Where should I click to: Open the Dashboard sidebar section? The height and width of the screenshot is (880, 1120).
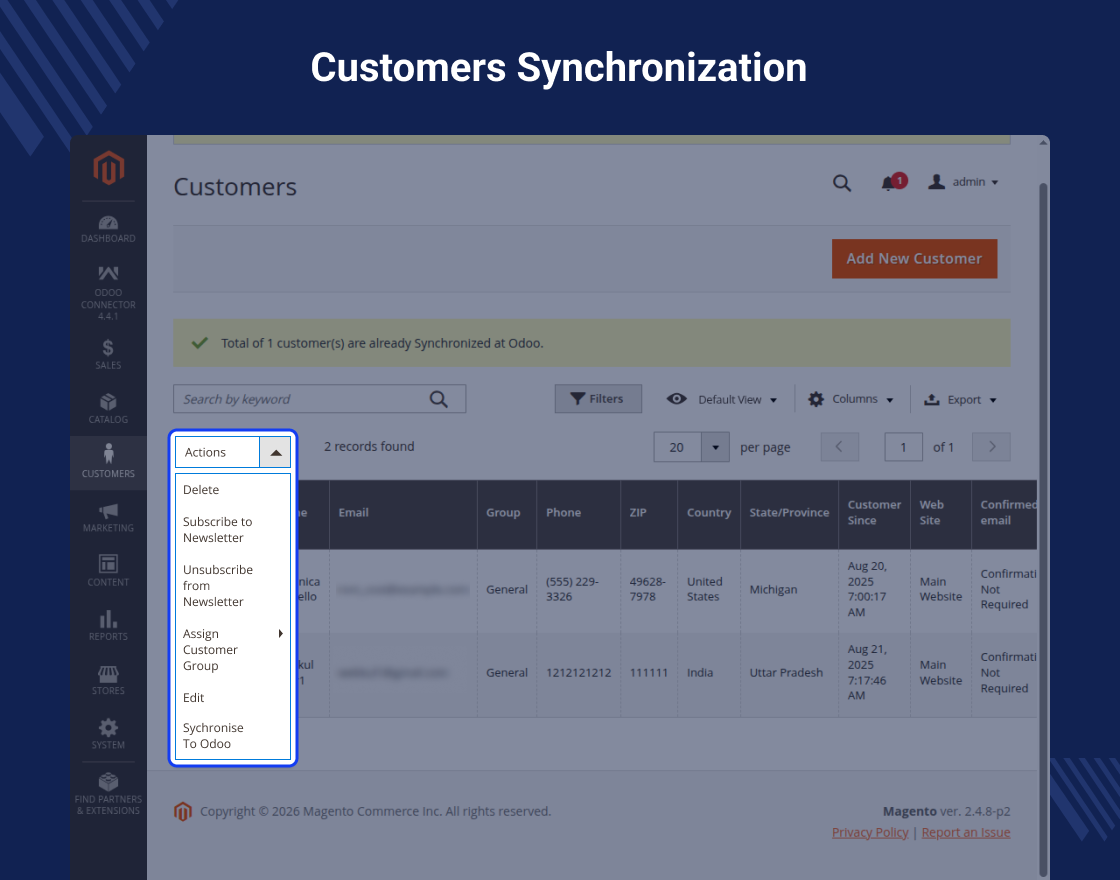(x=109, y=229)
